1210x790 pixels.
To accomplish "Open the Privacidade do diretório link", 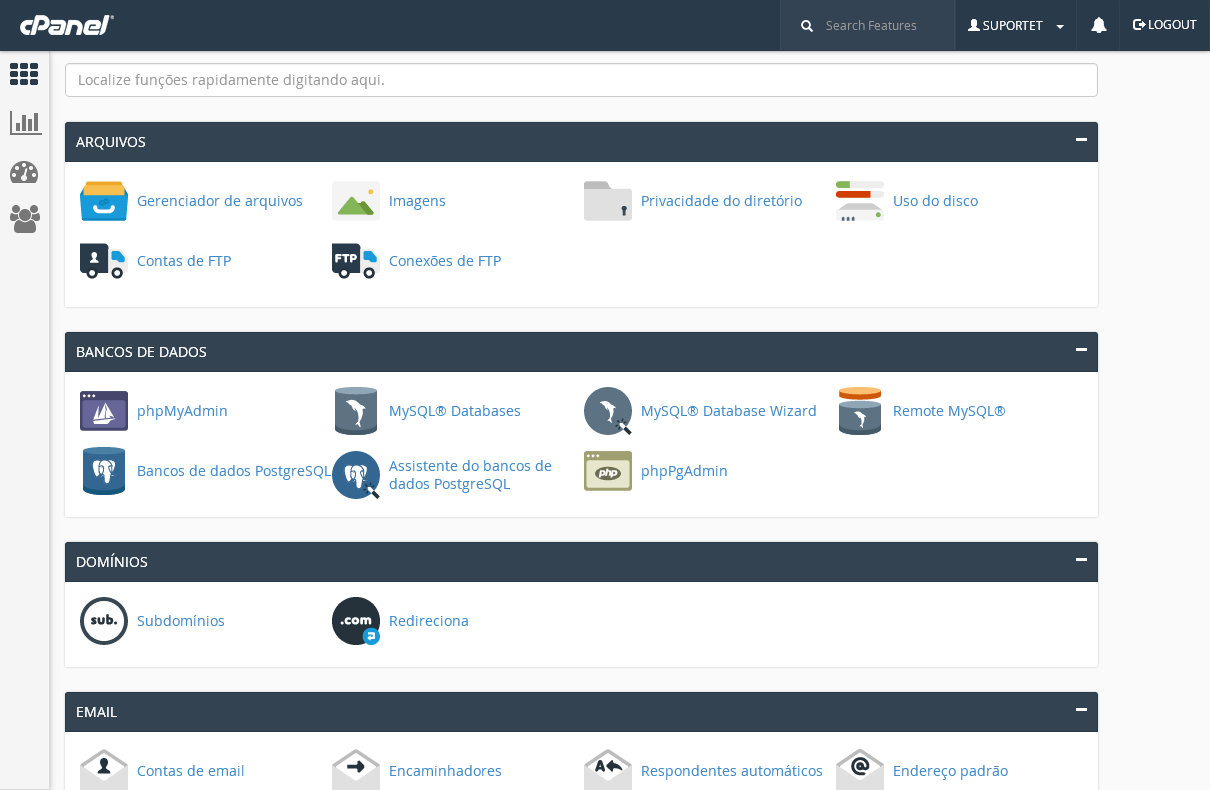I will pos(721,201).
